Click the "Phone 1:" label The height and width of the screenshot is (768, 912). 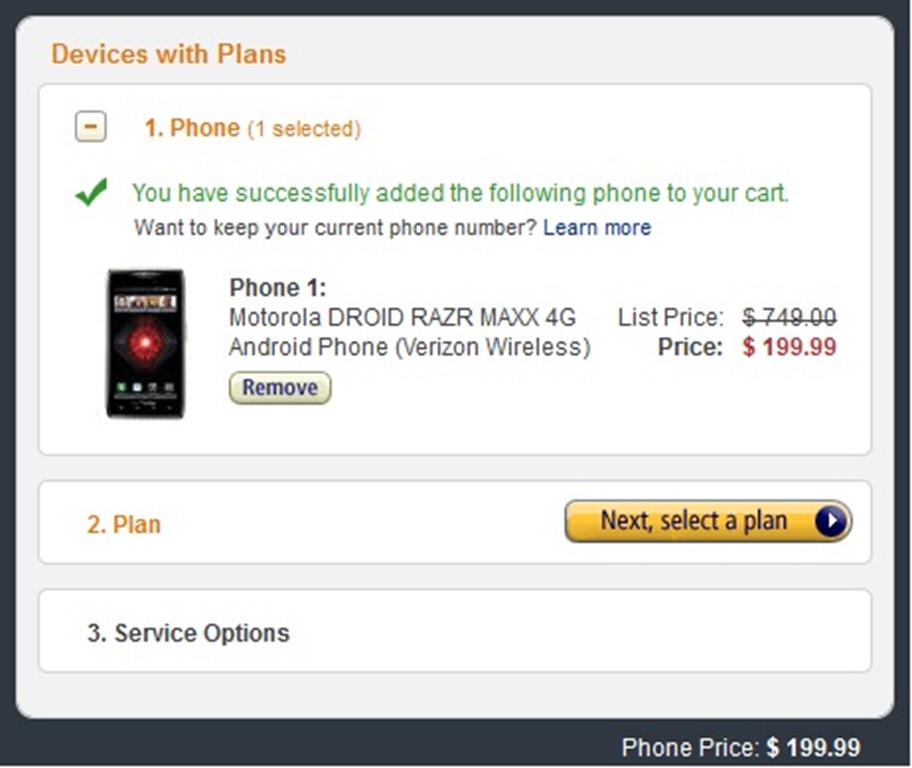[x=278, y=288]
